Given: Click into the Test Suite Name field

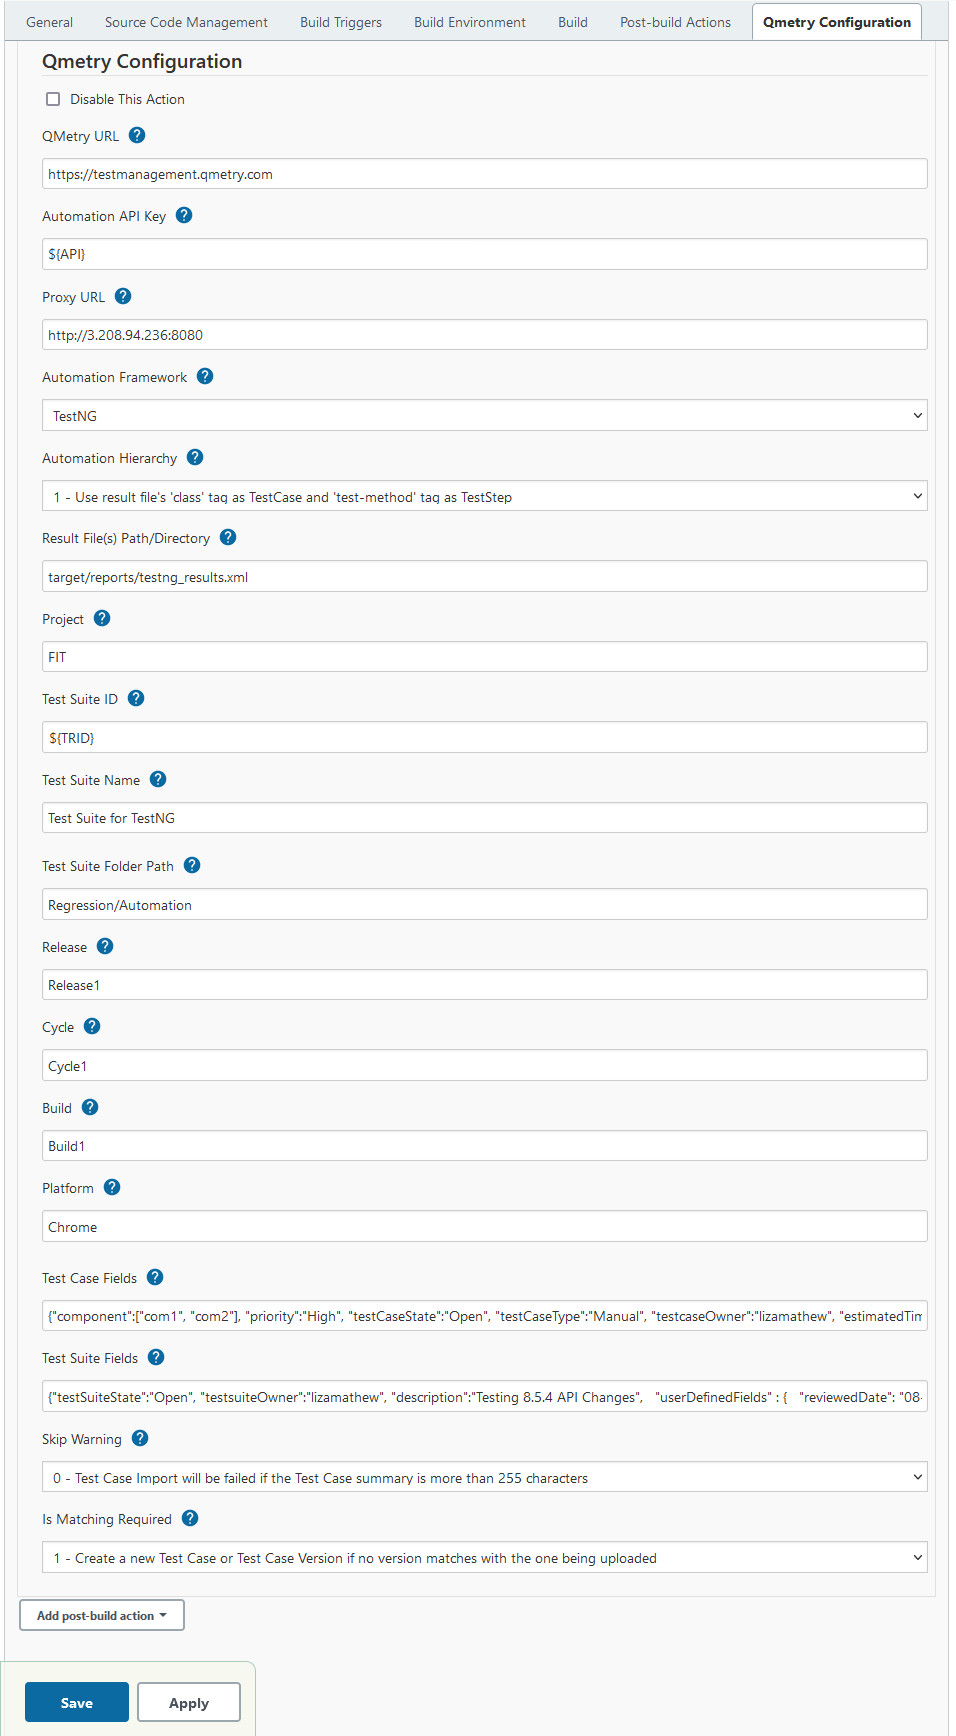Looking at the screenshot, I should coord(484,818).
